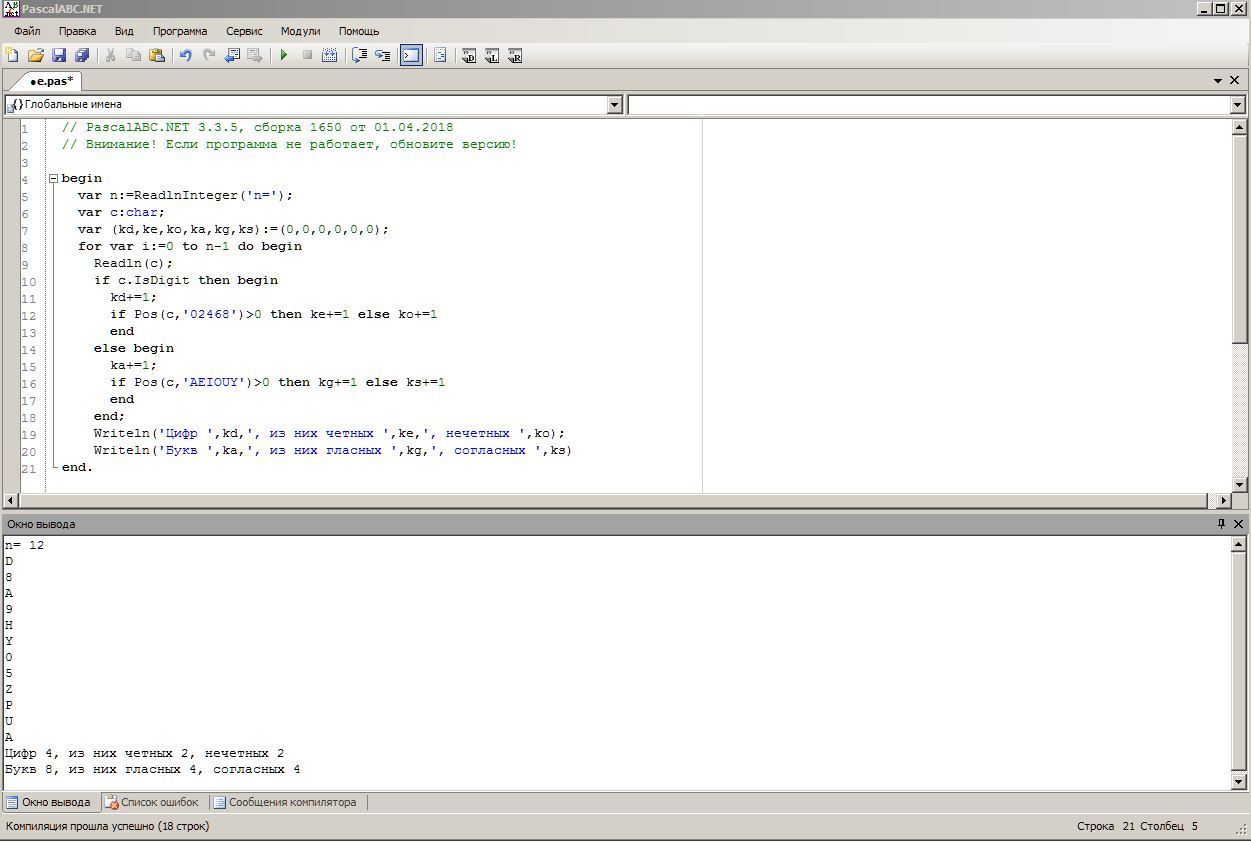This screenshot has height=842, width=1251.
Task: Open the Сообщения компилятора tab
Action: tap(285, 802)
